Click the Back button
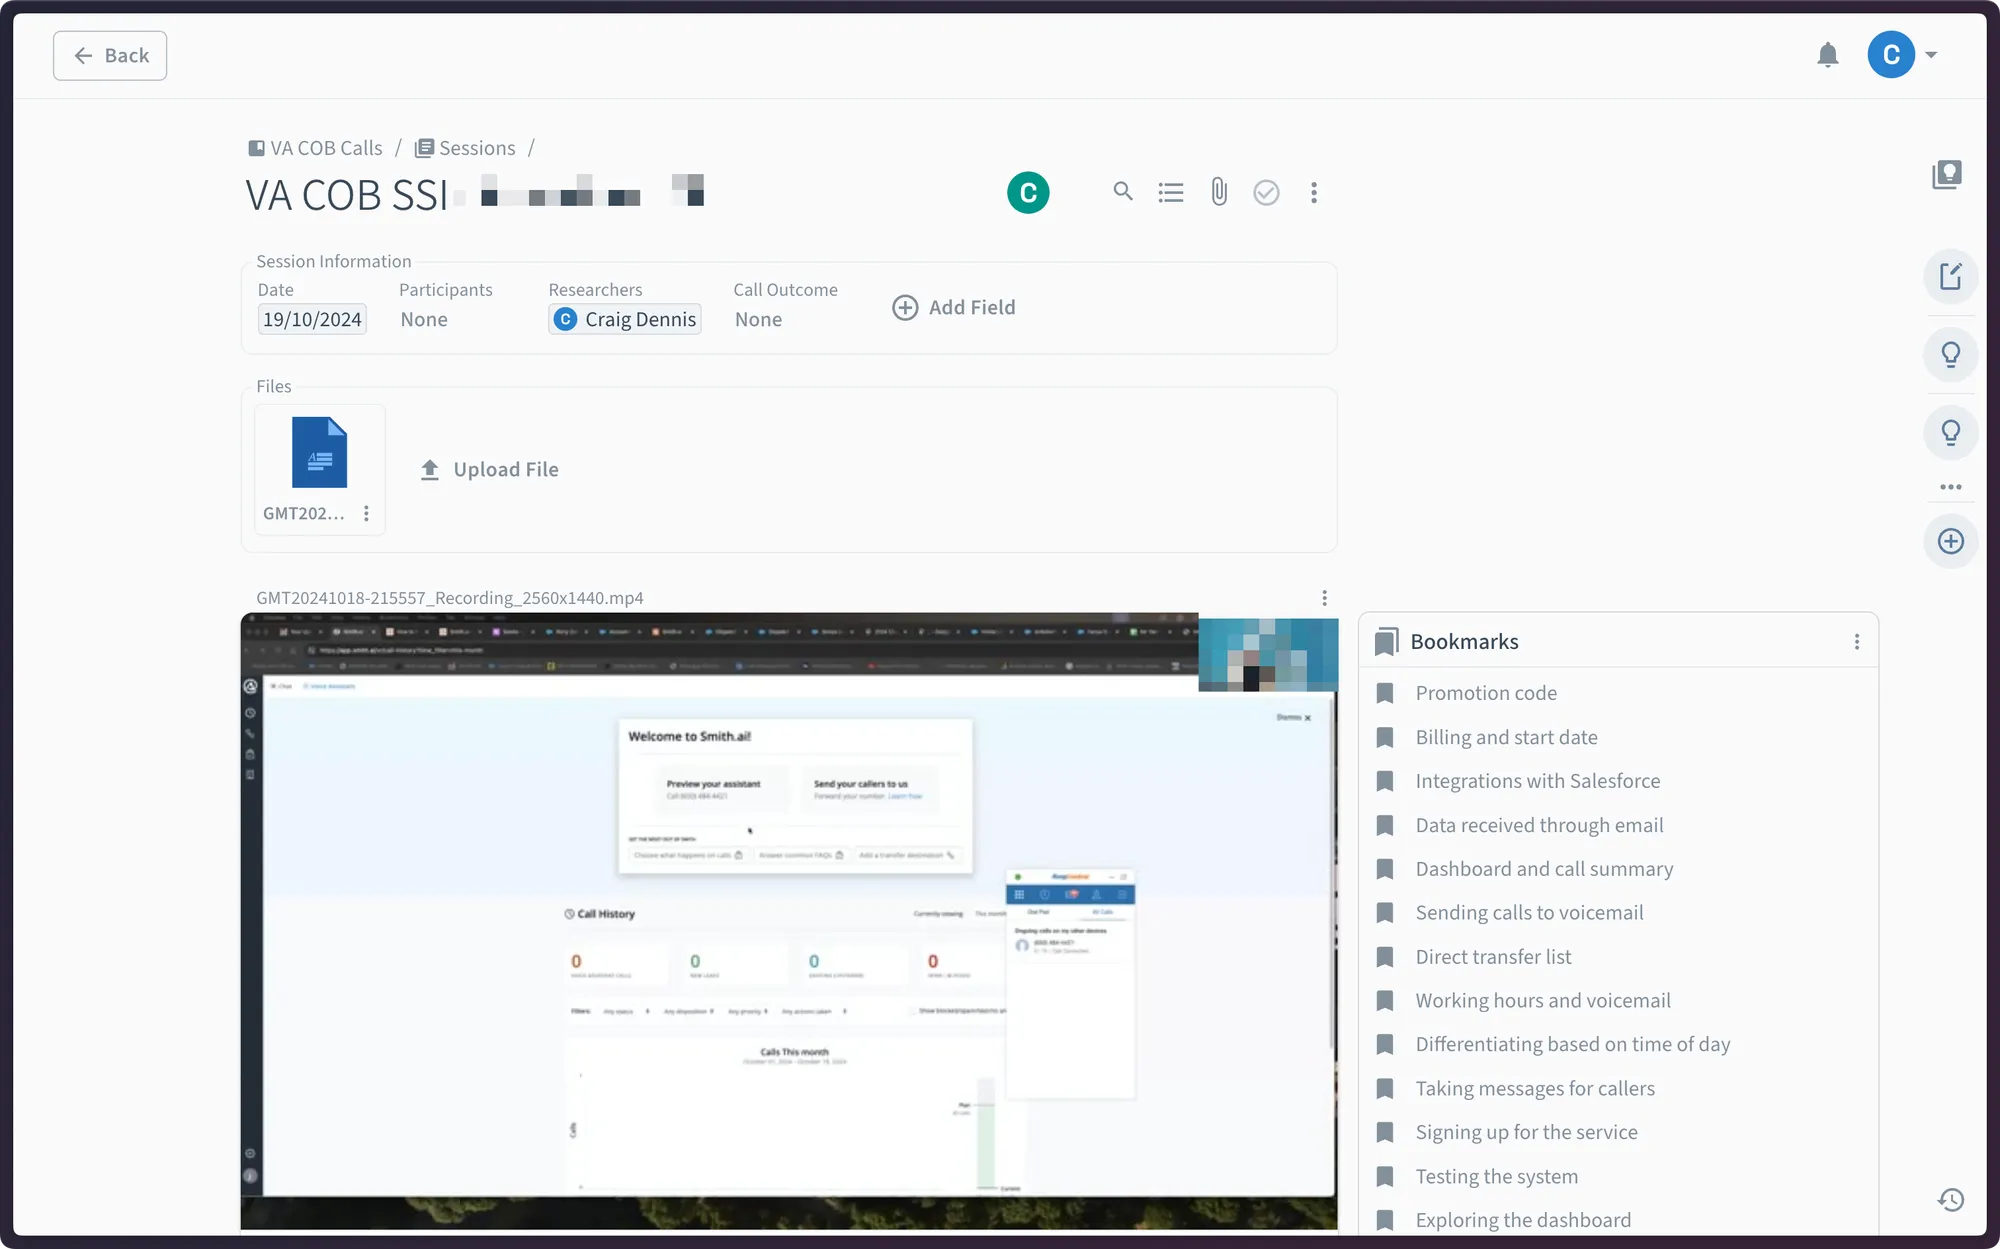The height and width of the screenshot is (1249, 2000). click(110, 55)
